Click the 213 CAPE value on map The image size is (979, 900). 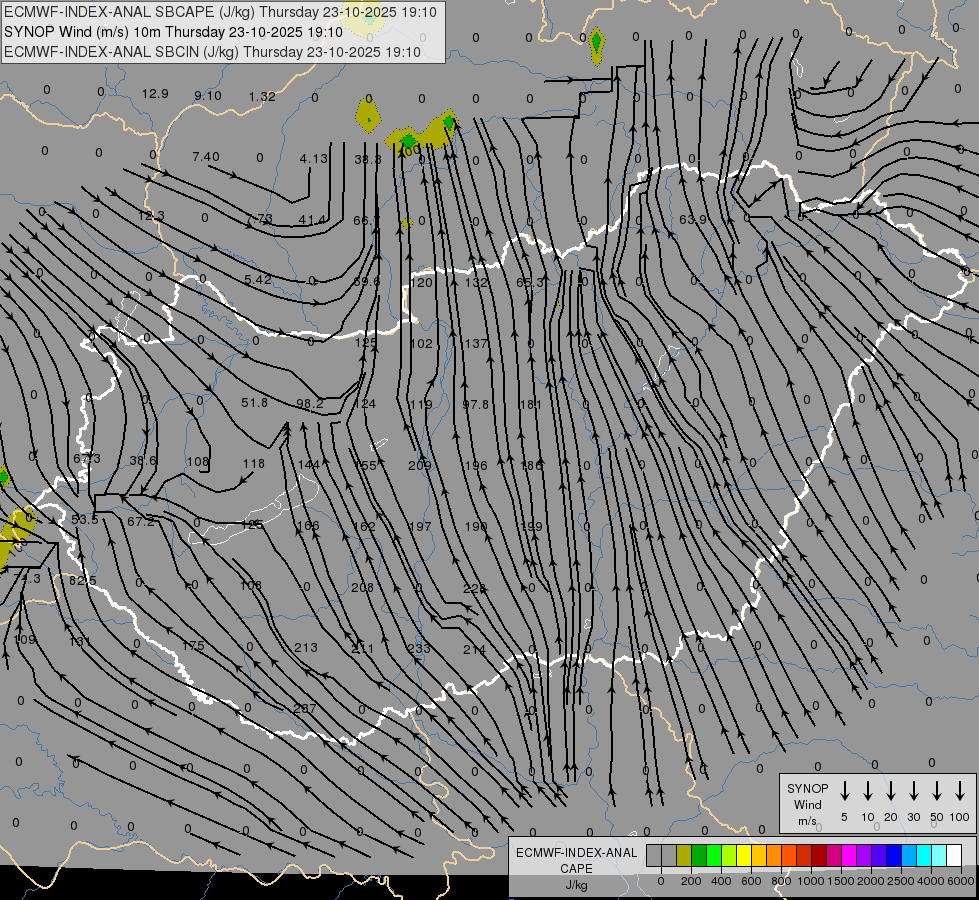305,648
